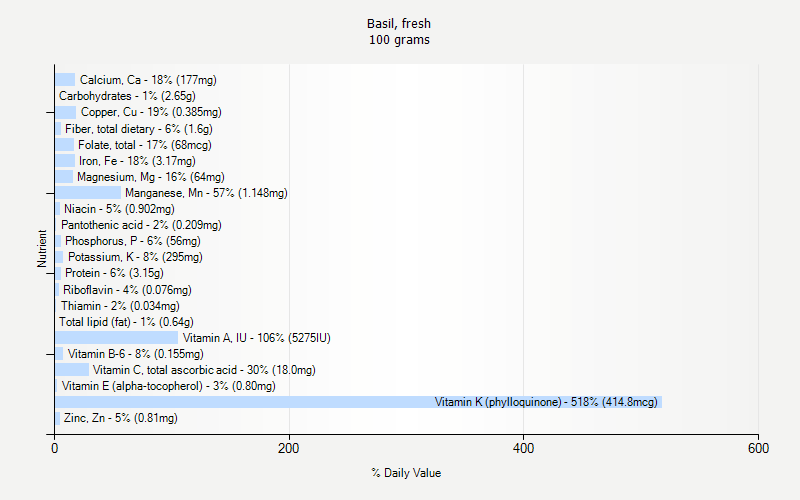Click the '100 grams' subtitle
The image size is (800, 500).
(399, 40)
